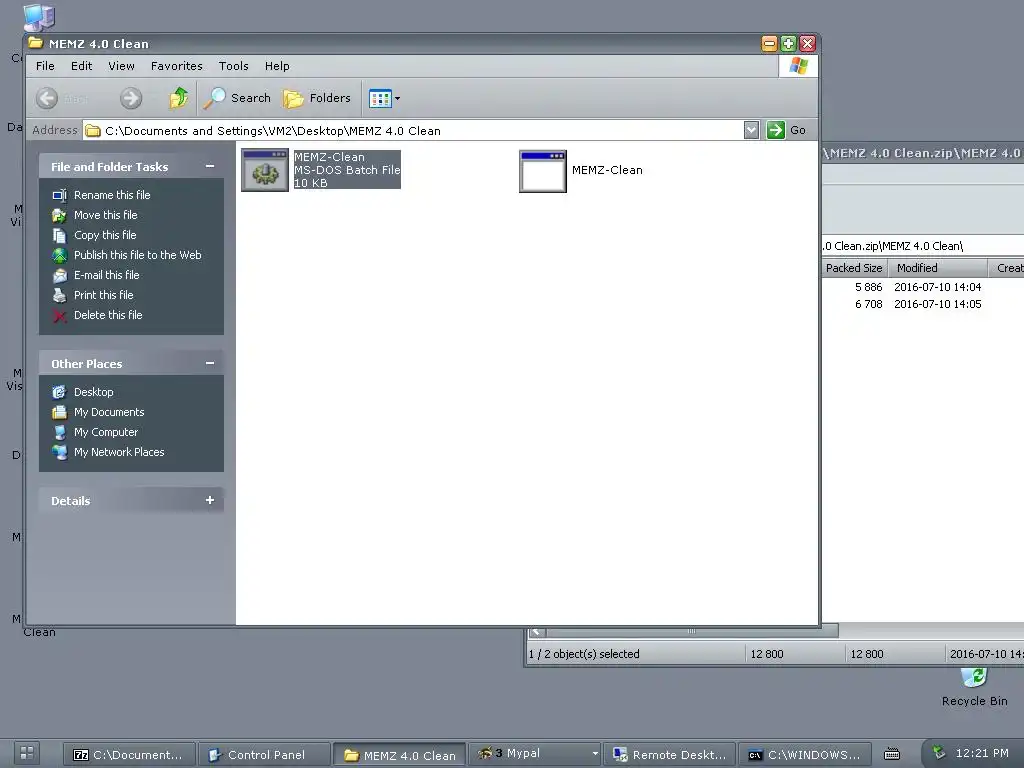
Task: Click the address path field
Action: 413,131
